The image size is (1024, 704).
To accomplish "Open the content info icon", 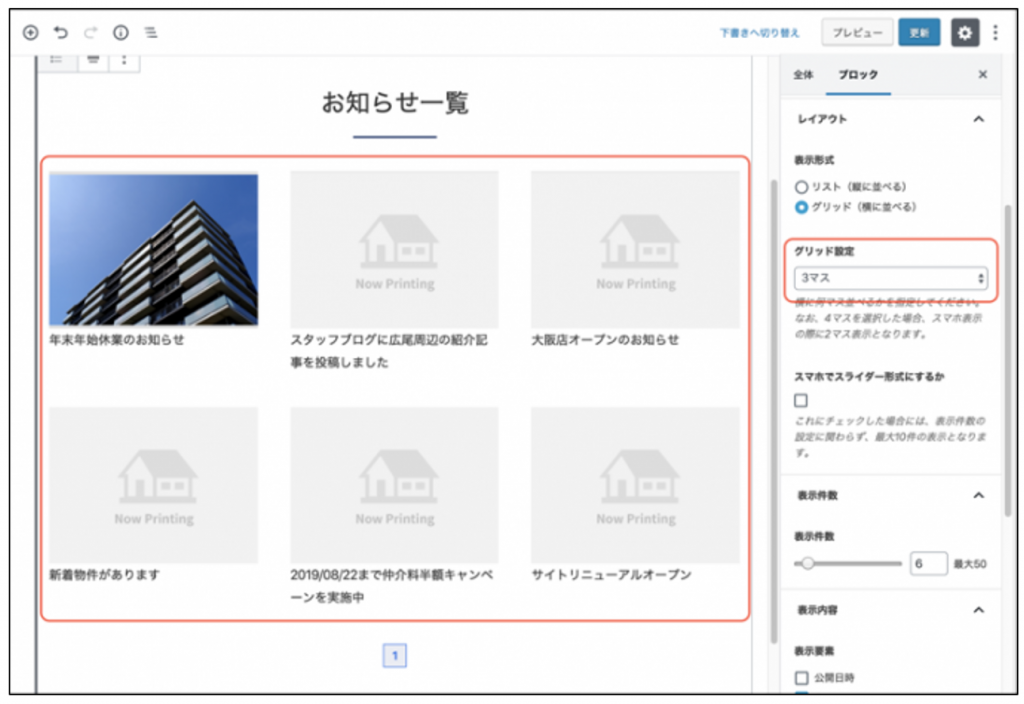I will coord(121,32).
